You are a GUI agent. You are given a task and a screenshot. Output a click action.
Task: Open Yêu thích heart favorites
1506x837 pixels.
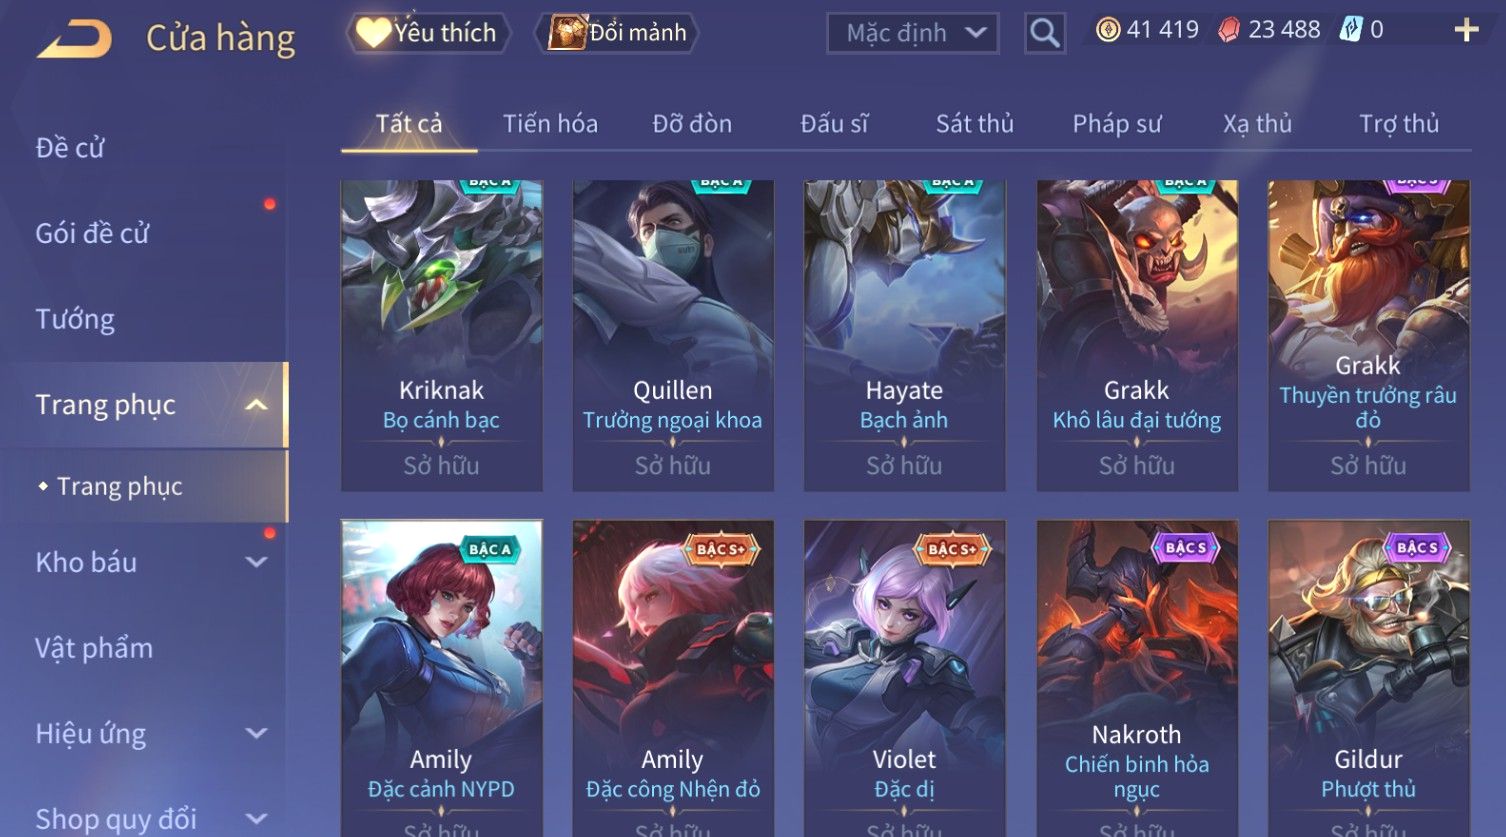tap(428, 33)
